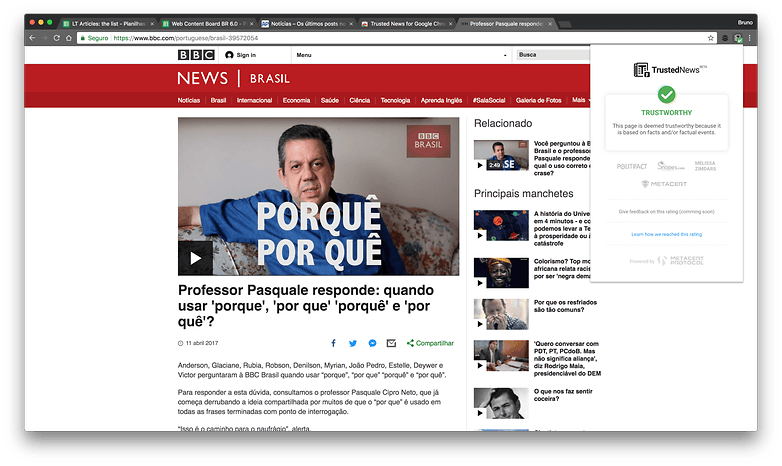Bookmark this page with the star icon
Image resolution: width=782 pixels, height=466 pixels.
click(x=711, y=38)
